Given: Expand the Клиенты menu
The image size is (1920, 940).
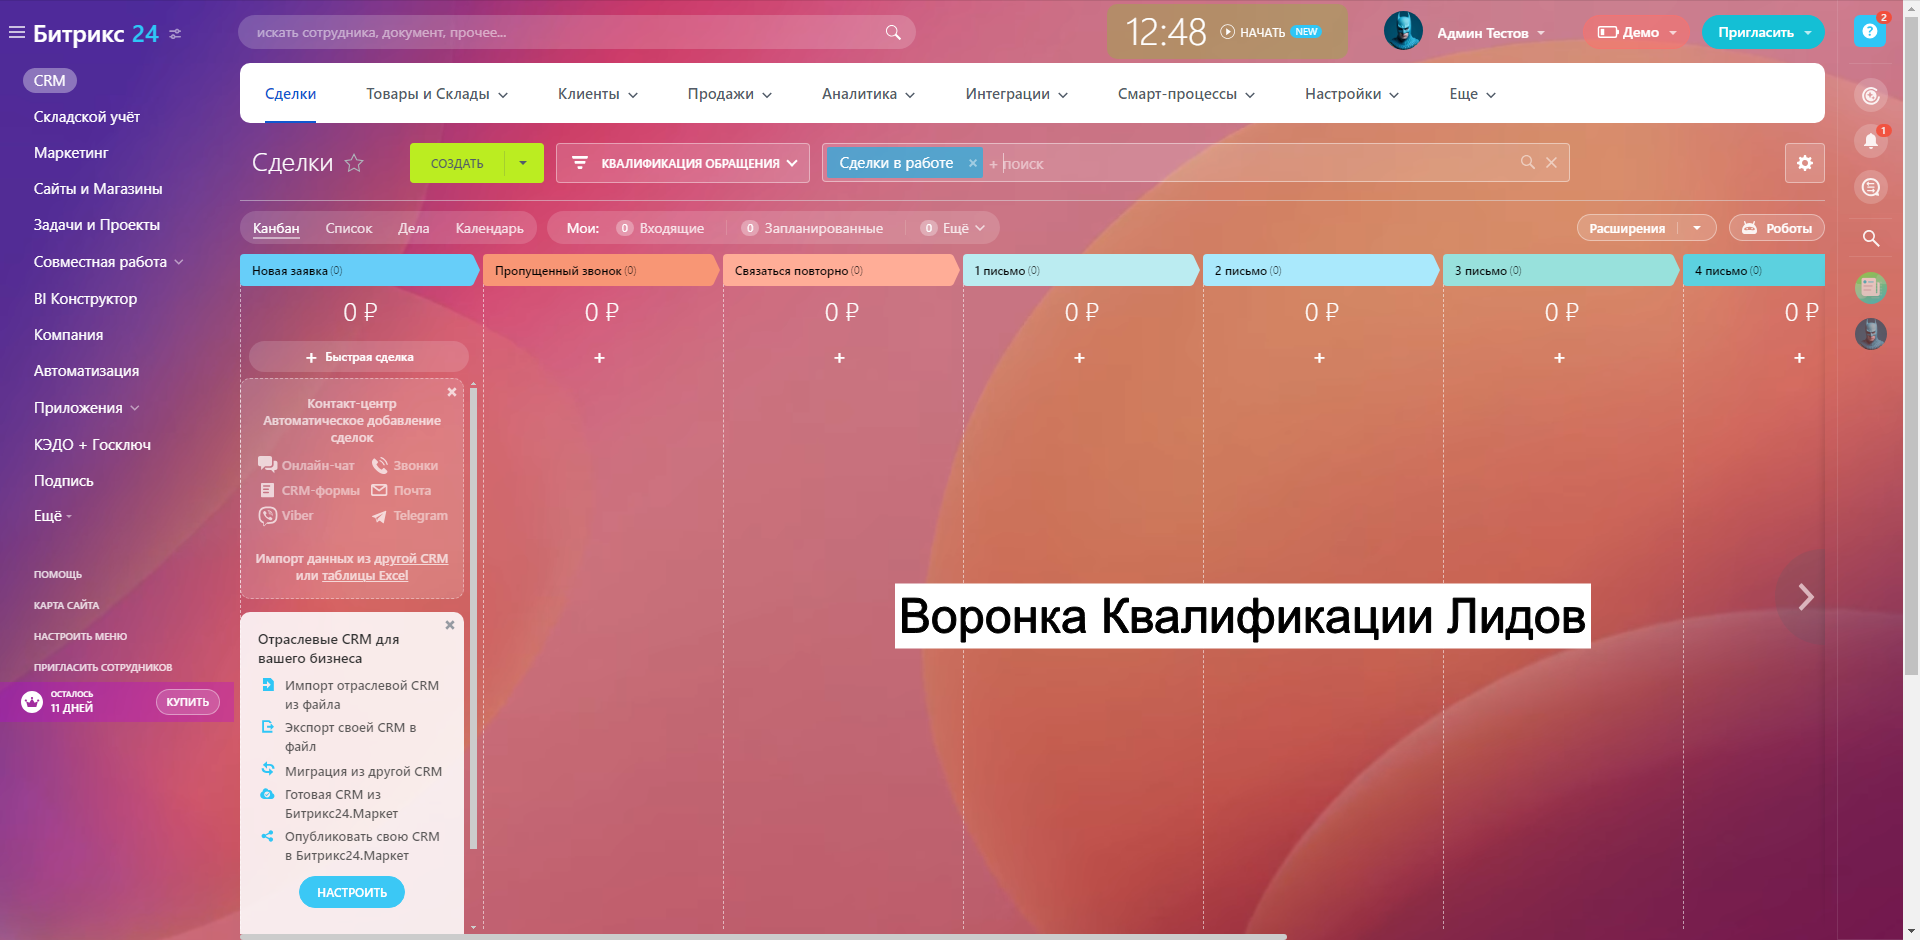Looking at the screenshot, I should [598, 94].
